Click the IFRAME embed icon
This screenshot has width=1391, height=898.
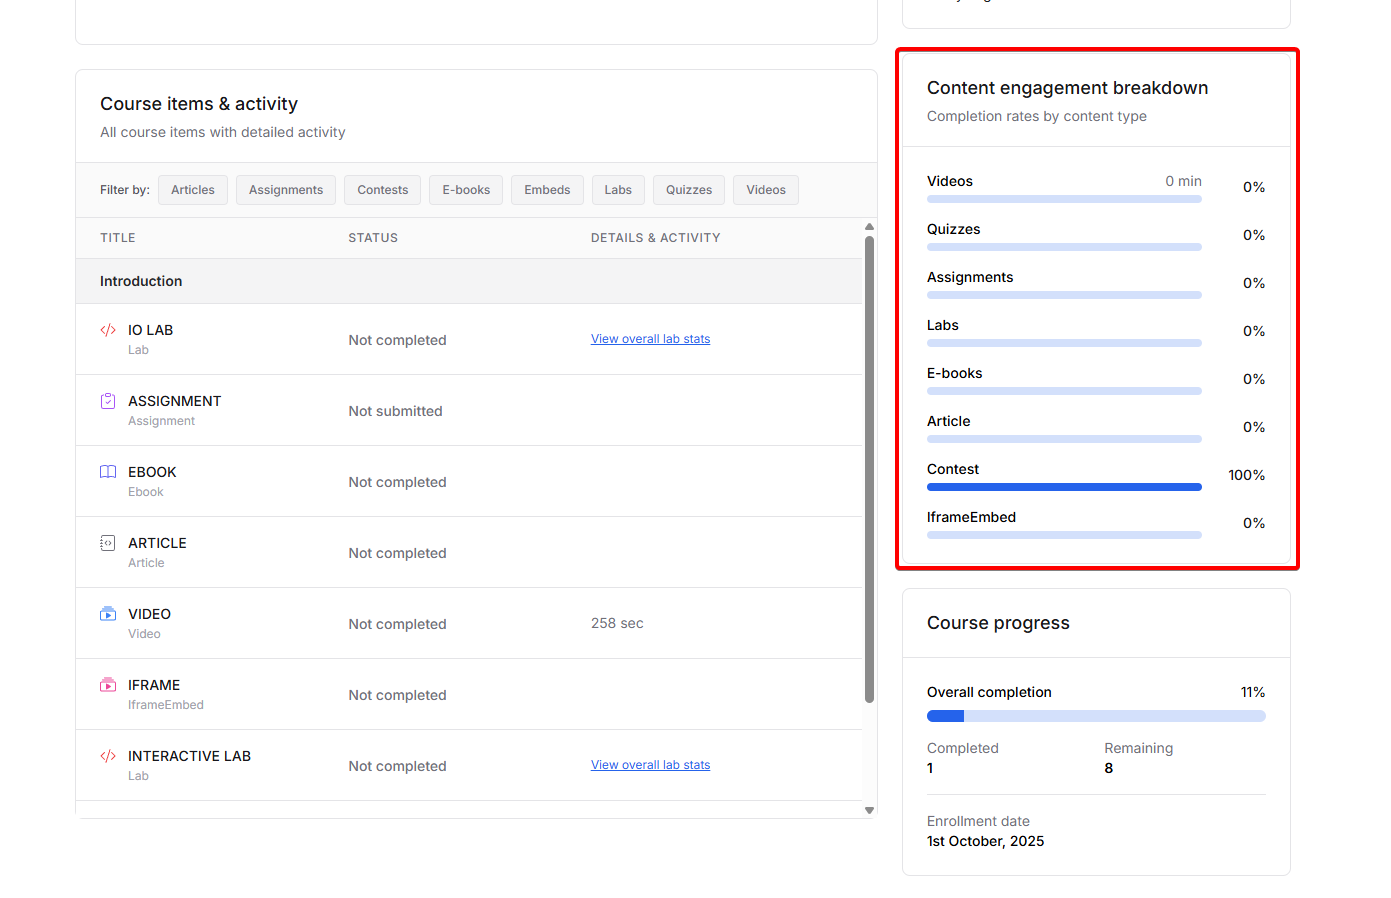click(108, 685)
